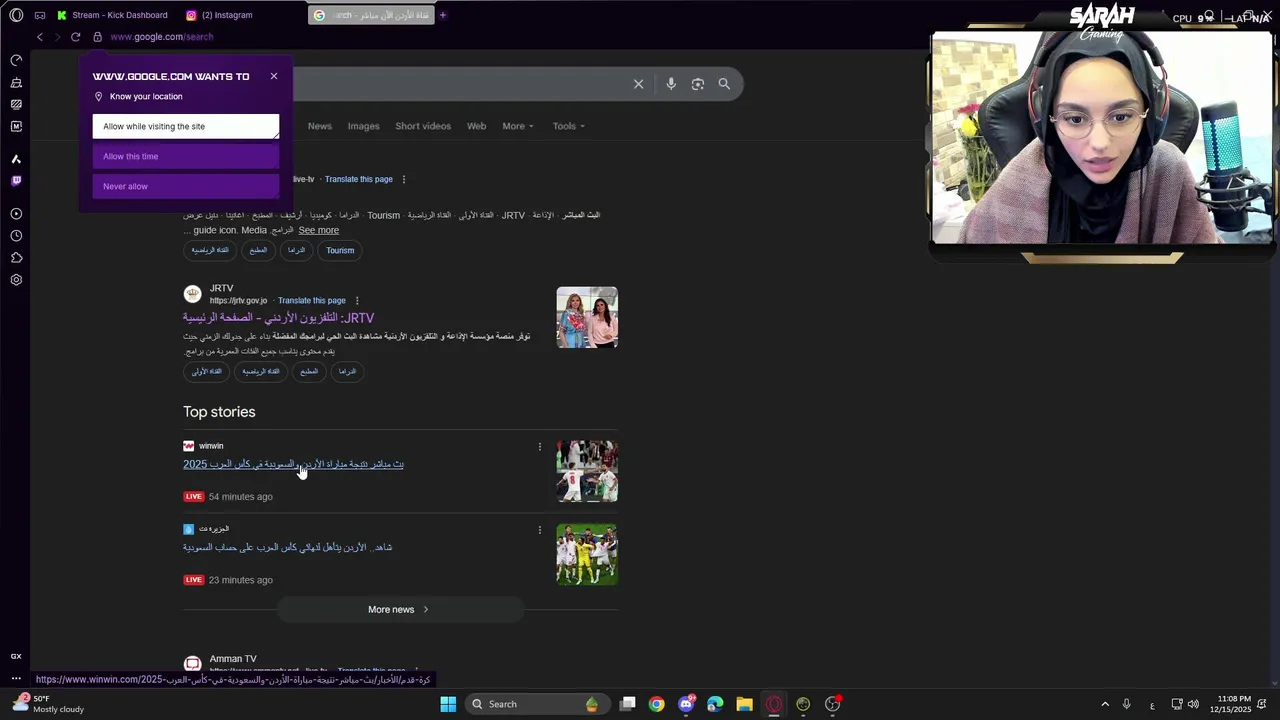Open the Opera GX main menu logo
Image resolution: width=1280 pixels, height=720 pixels.
pos(16,15)
